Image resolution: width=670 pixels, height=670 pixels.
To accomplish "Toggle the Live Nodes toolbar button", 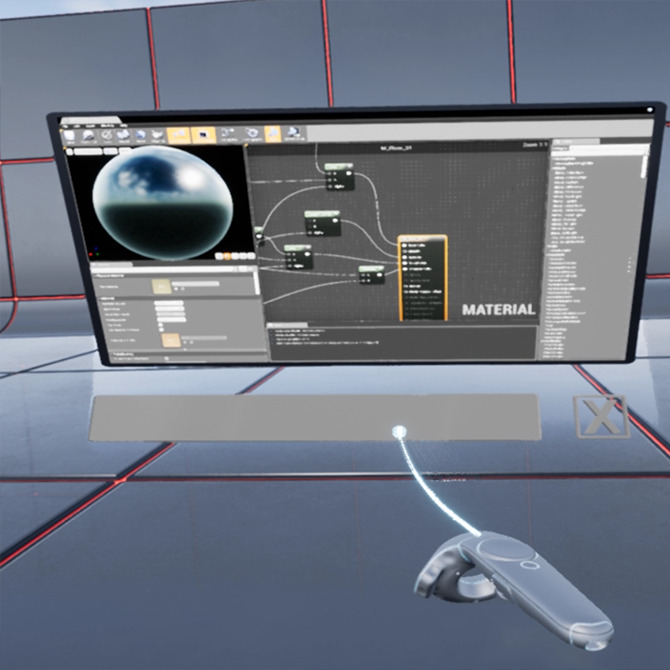I will point(229,135).
